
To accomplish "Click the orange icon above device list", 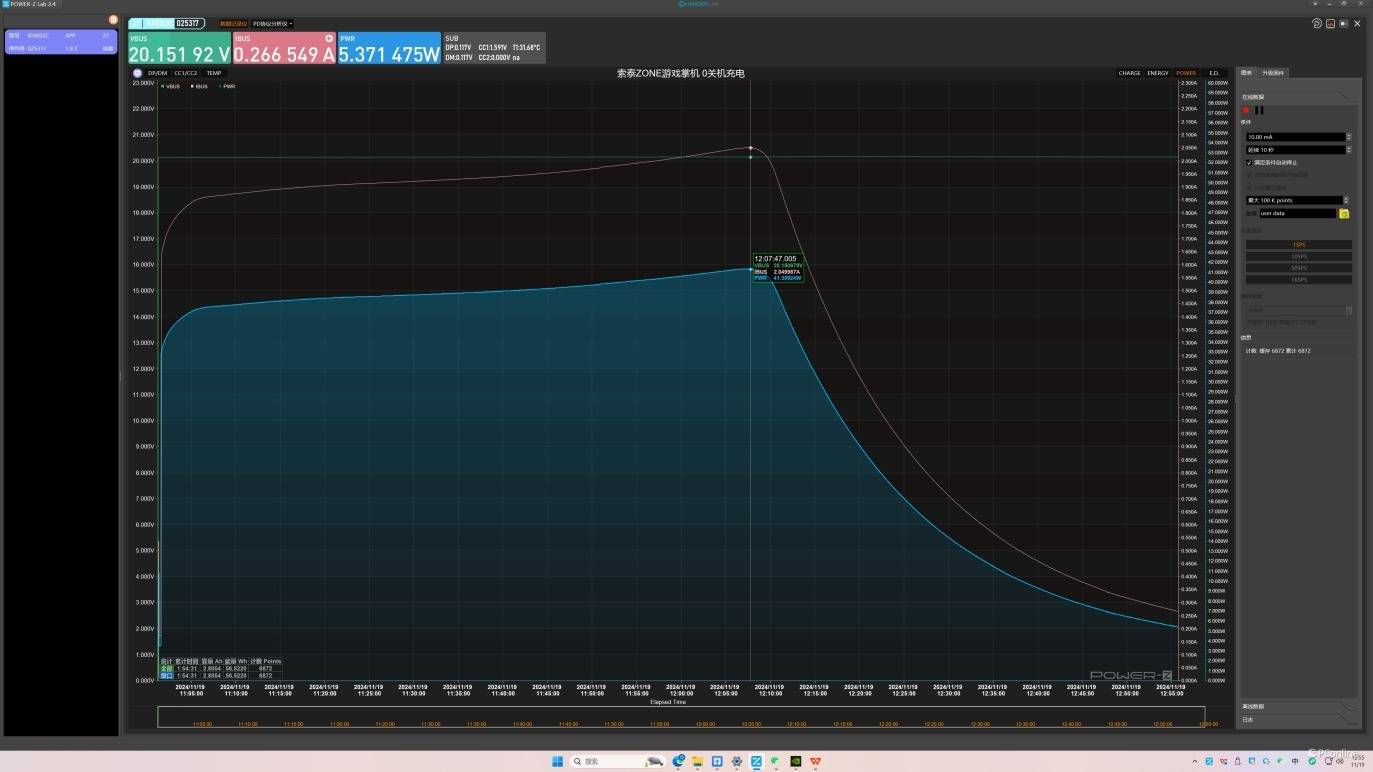I will 113,20.
